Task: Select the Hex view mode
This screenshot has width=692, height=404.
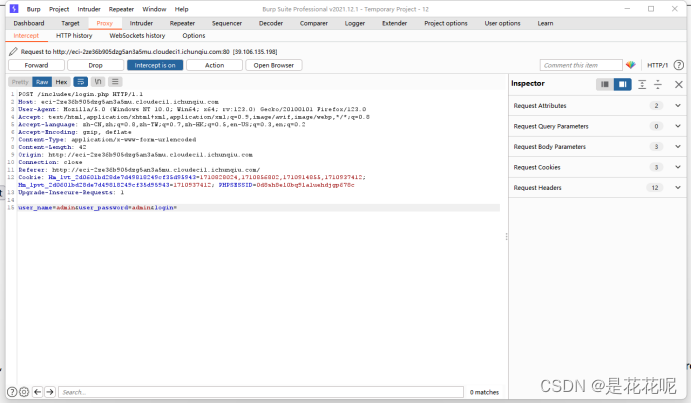Action: [61, 82]
